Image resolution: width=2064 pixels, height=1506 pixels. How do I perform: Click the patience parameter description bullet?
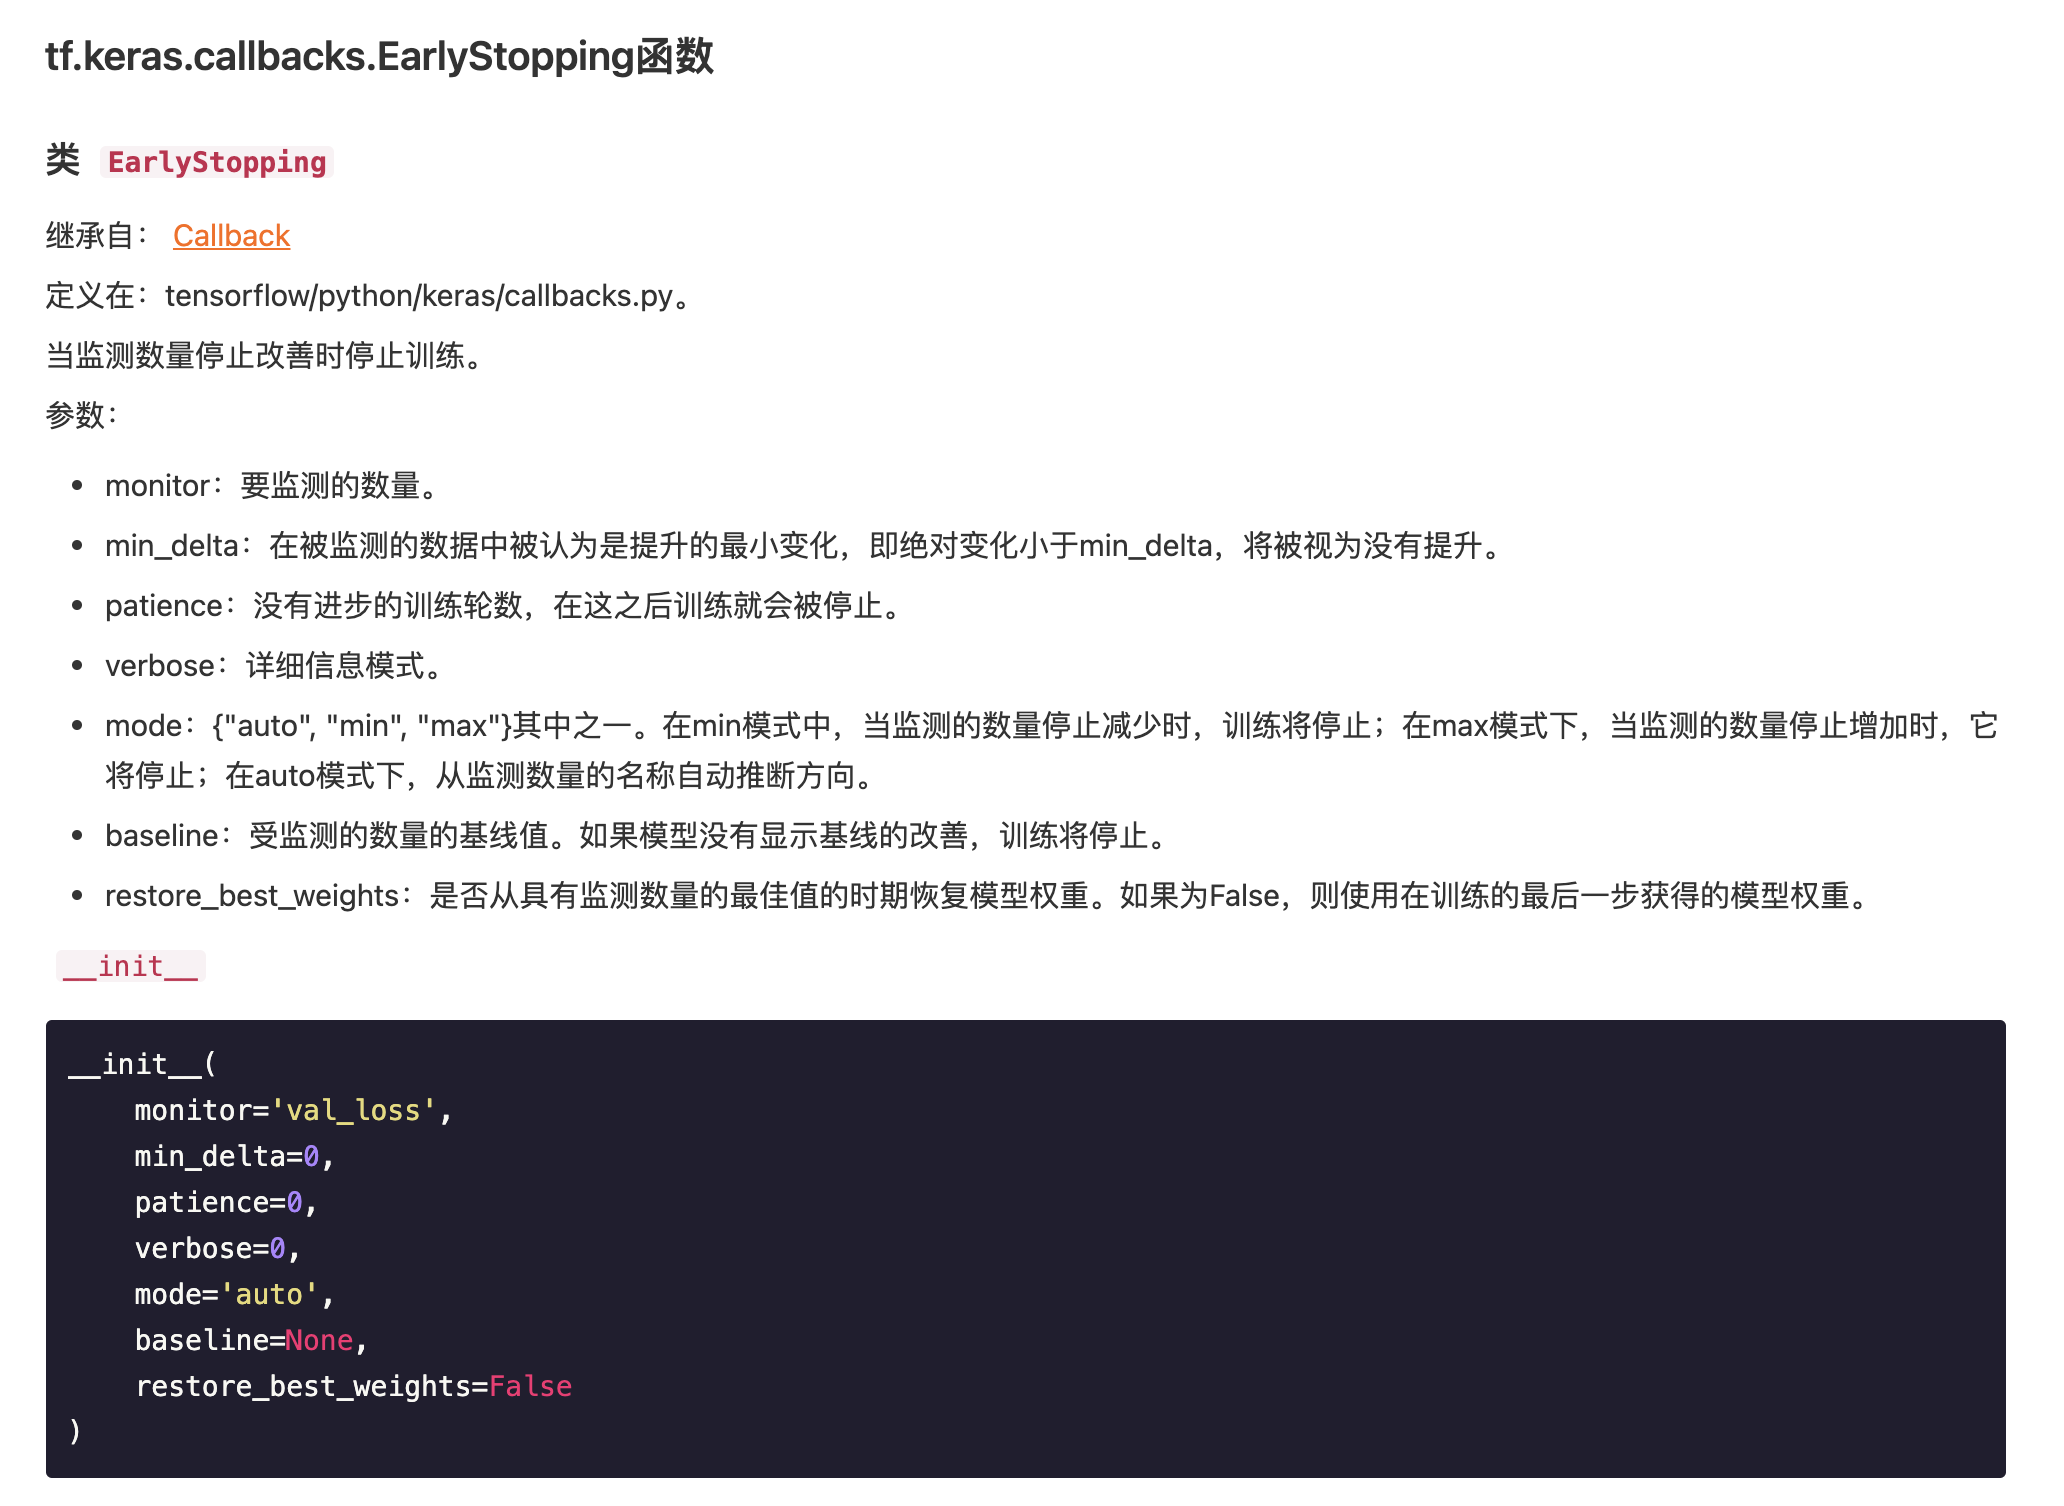coord(505,606)
